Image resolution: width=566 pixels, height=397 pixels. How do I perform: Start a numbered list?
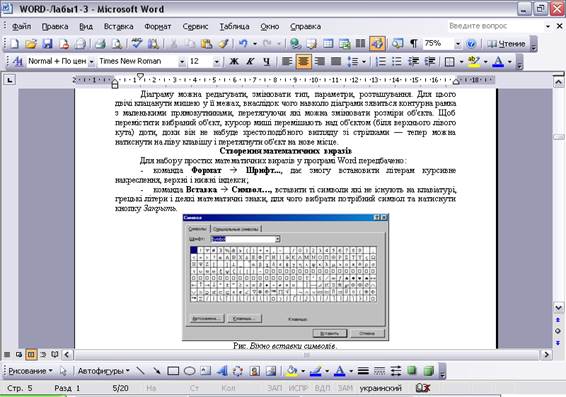380,62
